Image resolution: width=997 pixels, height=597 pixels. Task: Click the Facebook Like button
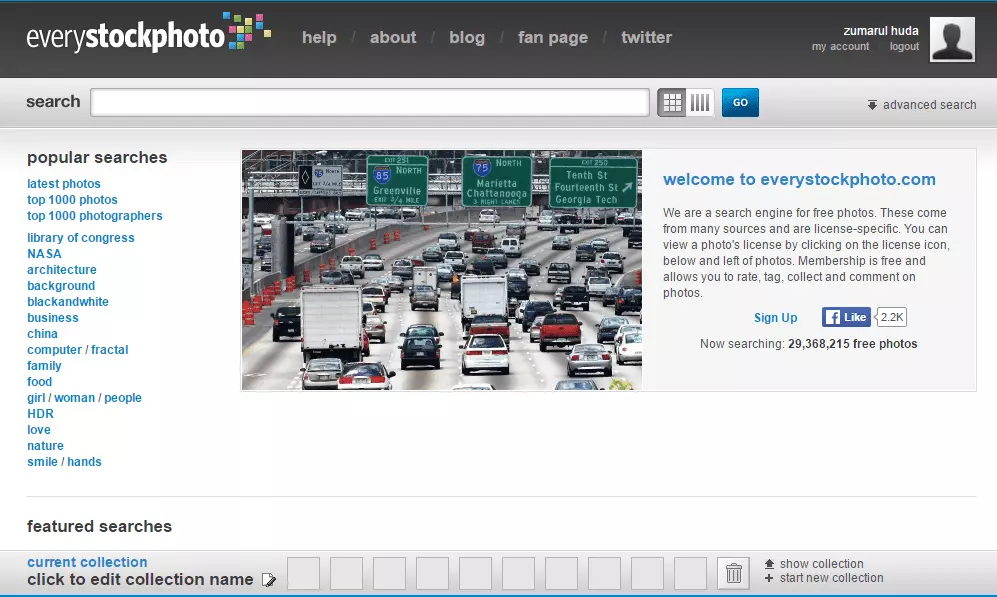tap(846, 317)
